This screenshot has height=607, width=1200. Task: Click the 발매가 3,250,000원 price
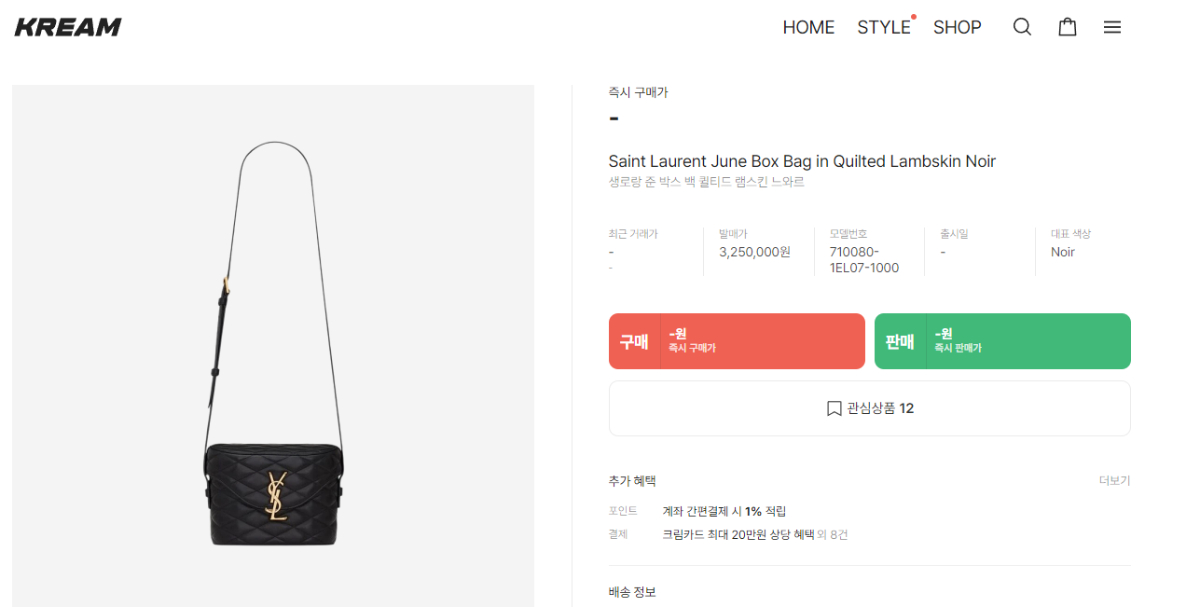[754, 252]
